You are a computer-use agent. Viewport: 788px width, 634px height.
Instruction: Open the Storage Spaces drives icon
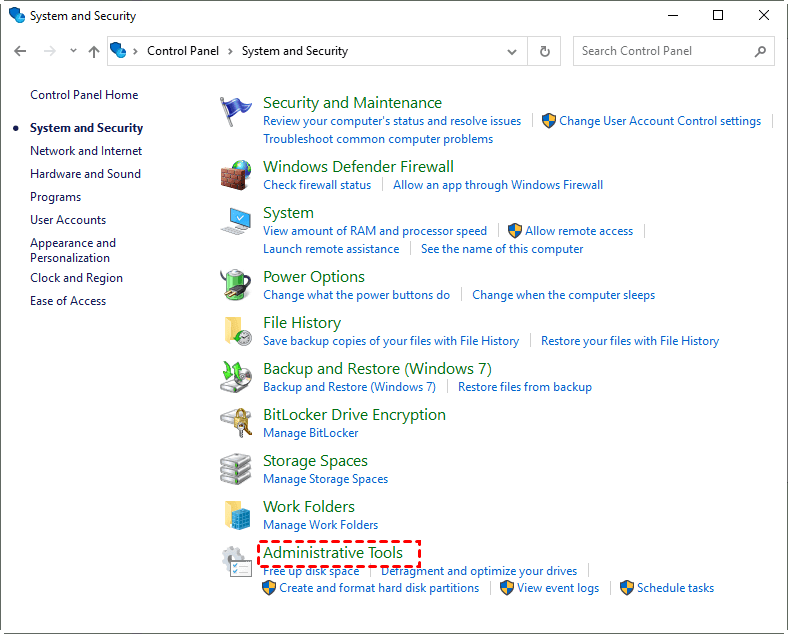coord(236,469)
